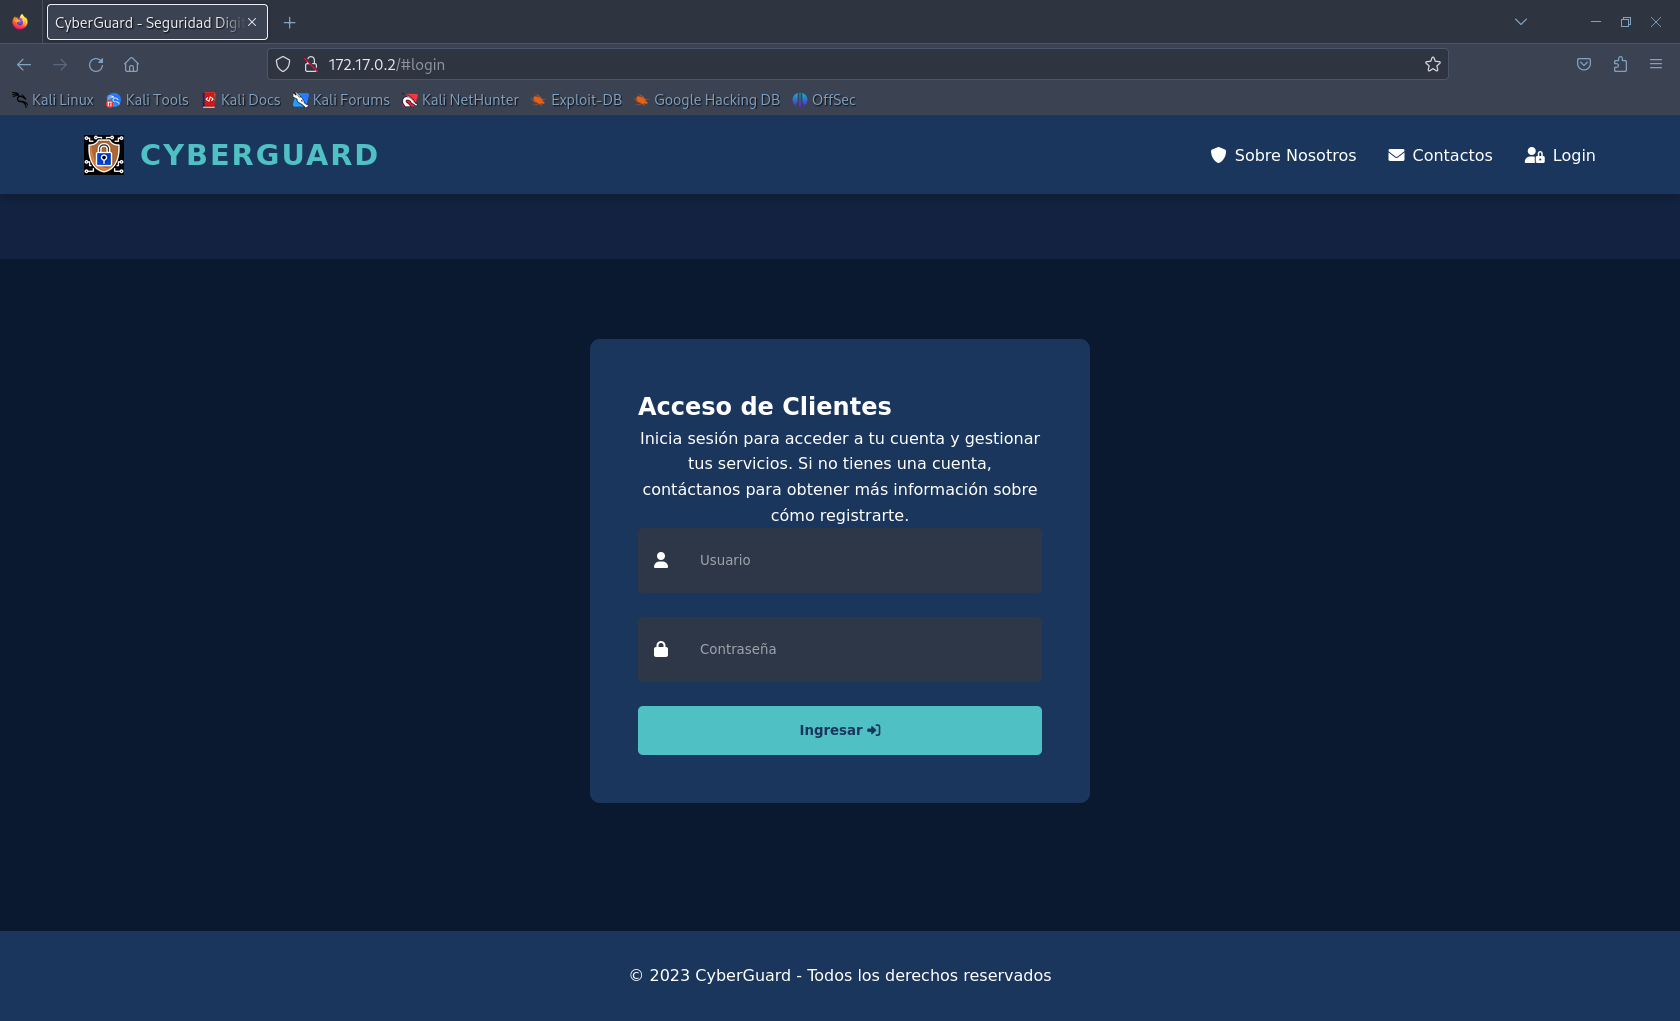Open the Kali Forums bookmark
Image resolution: width=1680 pixels, height=1021 pixels.
click(x=341, y=100)
